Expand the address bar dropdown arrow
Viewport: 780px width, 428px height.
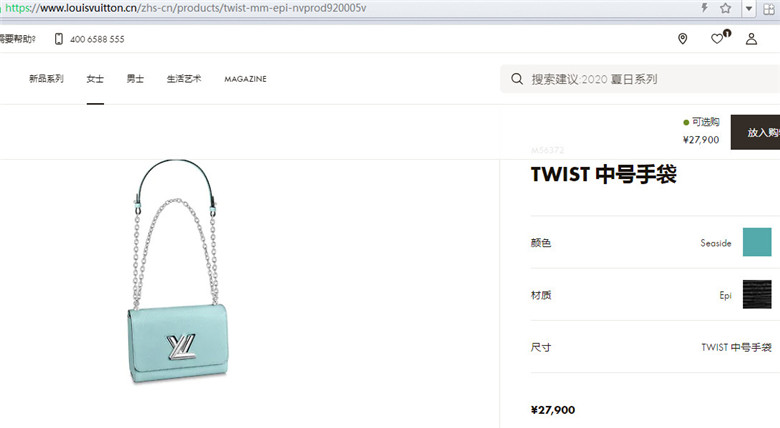tap(749, 8)
